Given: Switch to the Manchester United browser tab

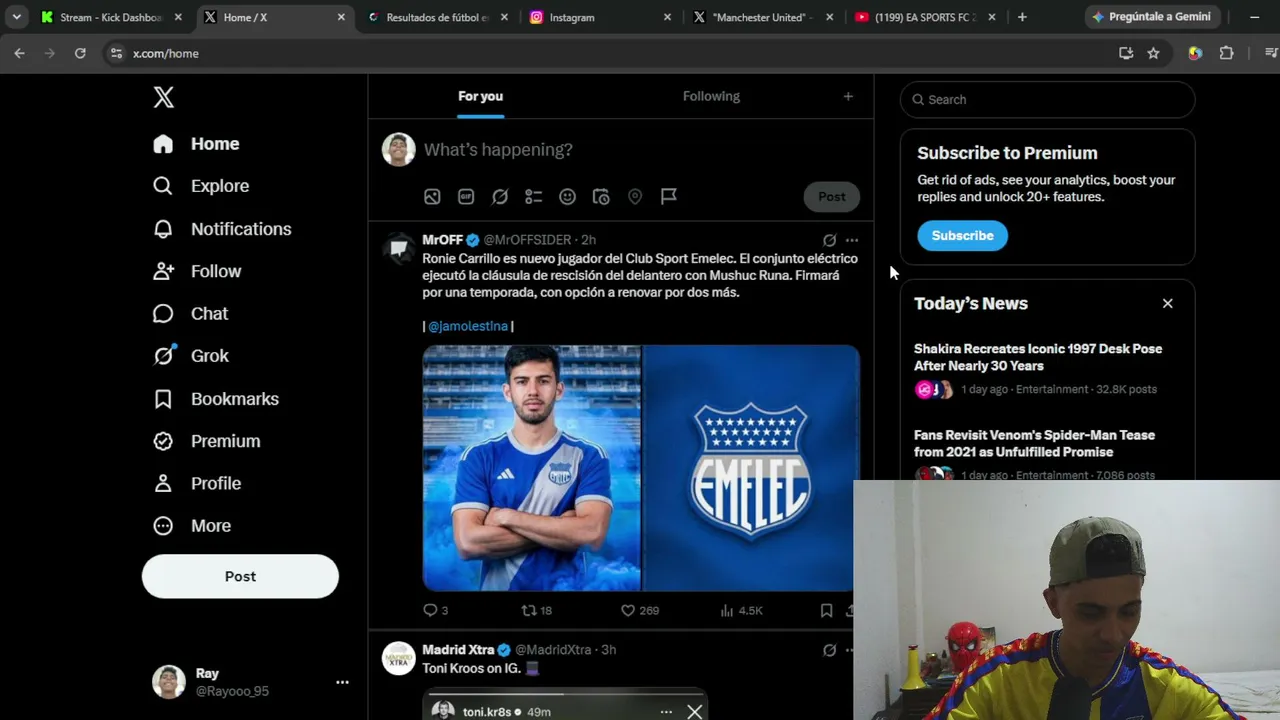Looking at the screenshot, I should point(762,17).
